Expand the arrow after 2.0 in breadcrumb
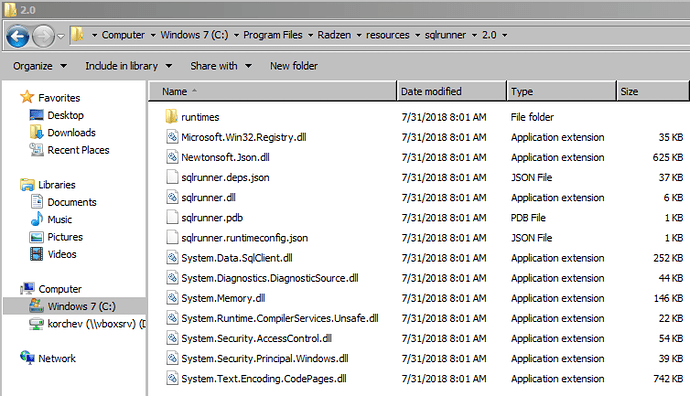 (x=504, y=35)
